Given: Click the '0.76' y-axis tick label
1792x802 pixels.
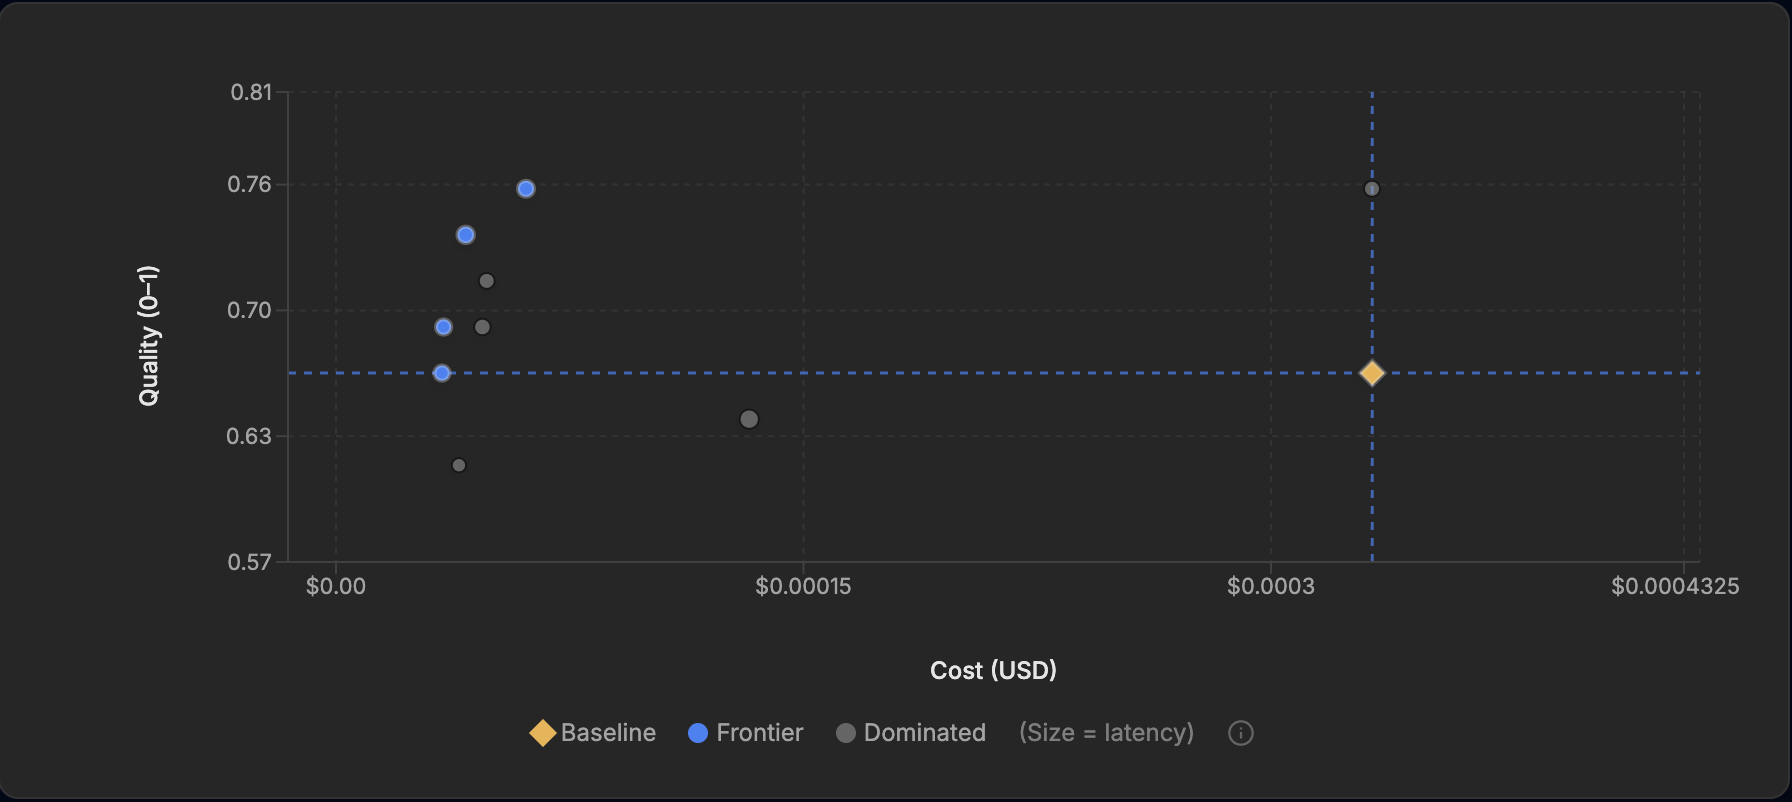Looking at the screenshot, I should click(250, 184).
